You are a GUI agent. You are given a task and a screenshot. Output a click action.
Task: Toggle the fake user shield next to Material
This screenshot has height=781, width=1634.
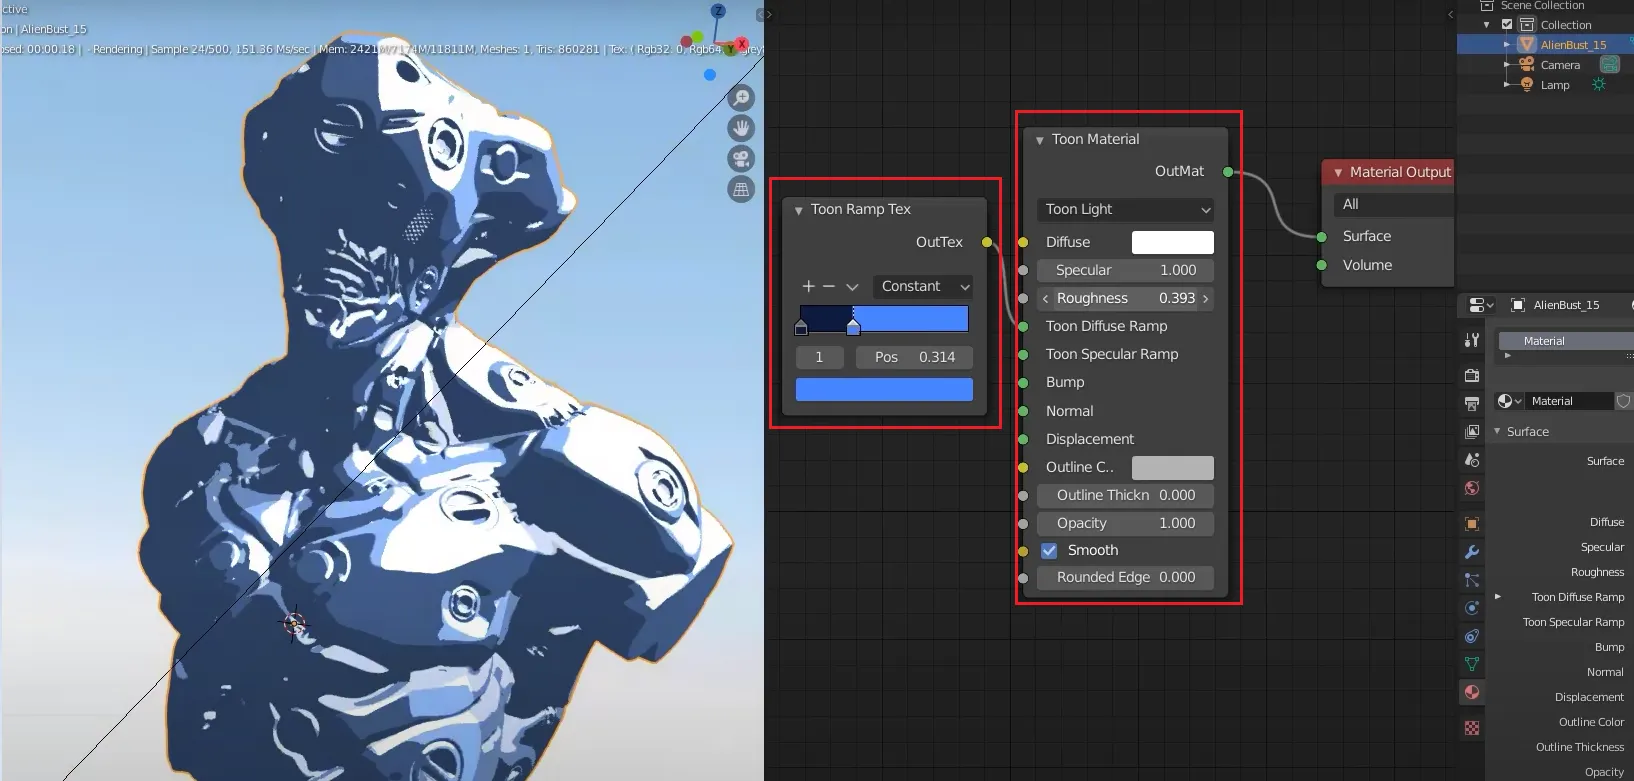[1623, 401]
